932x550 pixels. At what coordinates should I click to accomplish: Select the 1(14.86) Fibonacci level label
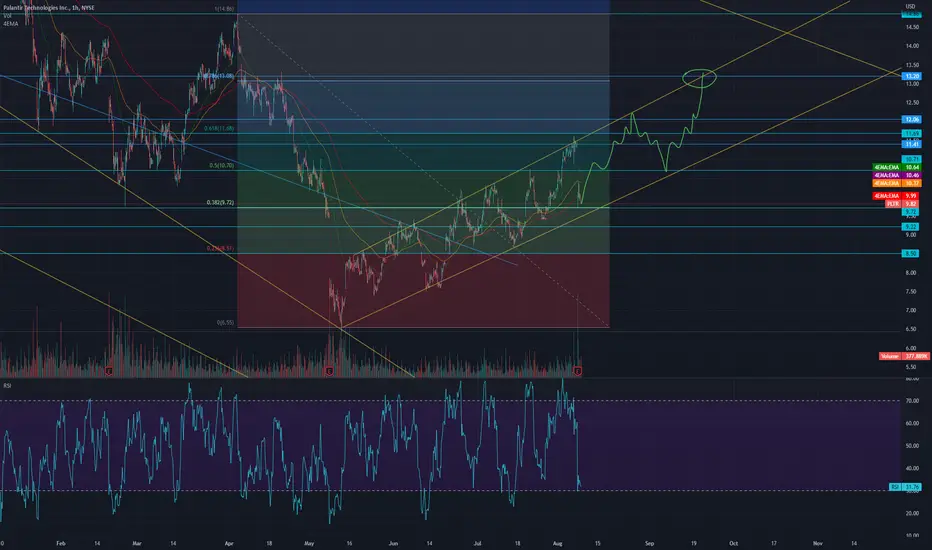pyautogui.click(x=224, y=9)
